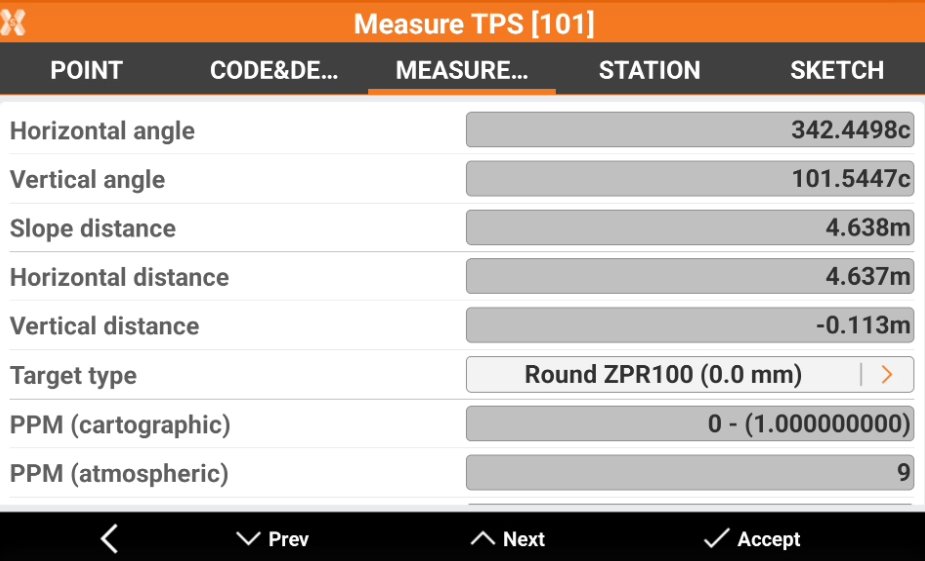Open the STATION tab
This screenshot has height=561, width=925.
[649, 70]
